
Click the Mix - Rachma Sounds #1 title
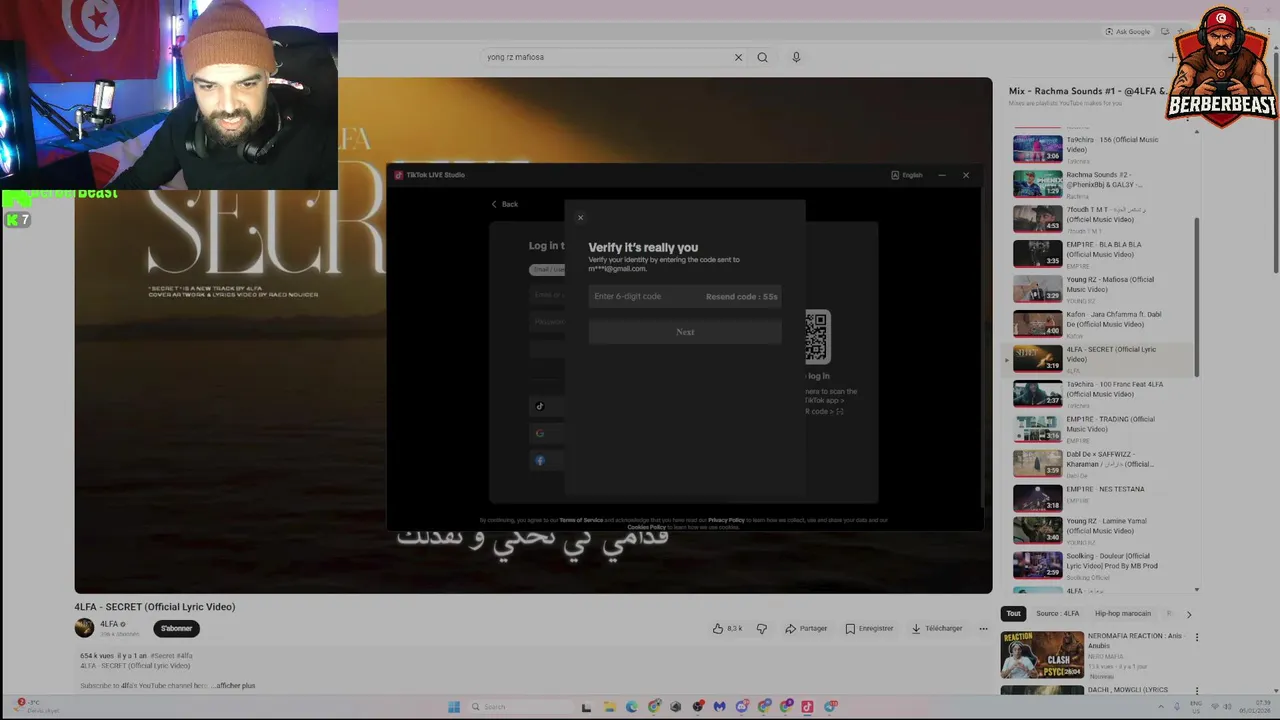click(1088, 91)
